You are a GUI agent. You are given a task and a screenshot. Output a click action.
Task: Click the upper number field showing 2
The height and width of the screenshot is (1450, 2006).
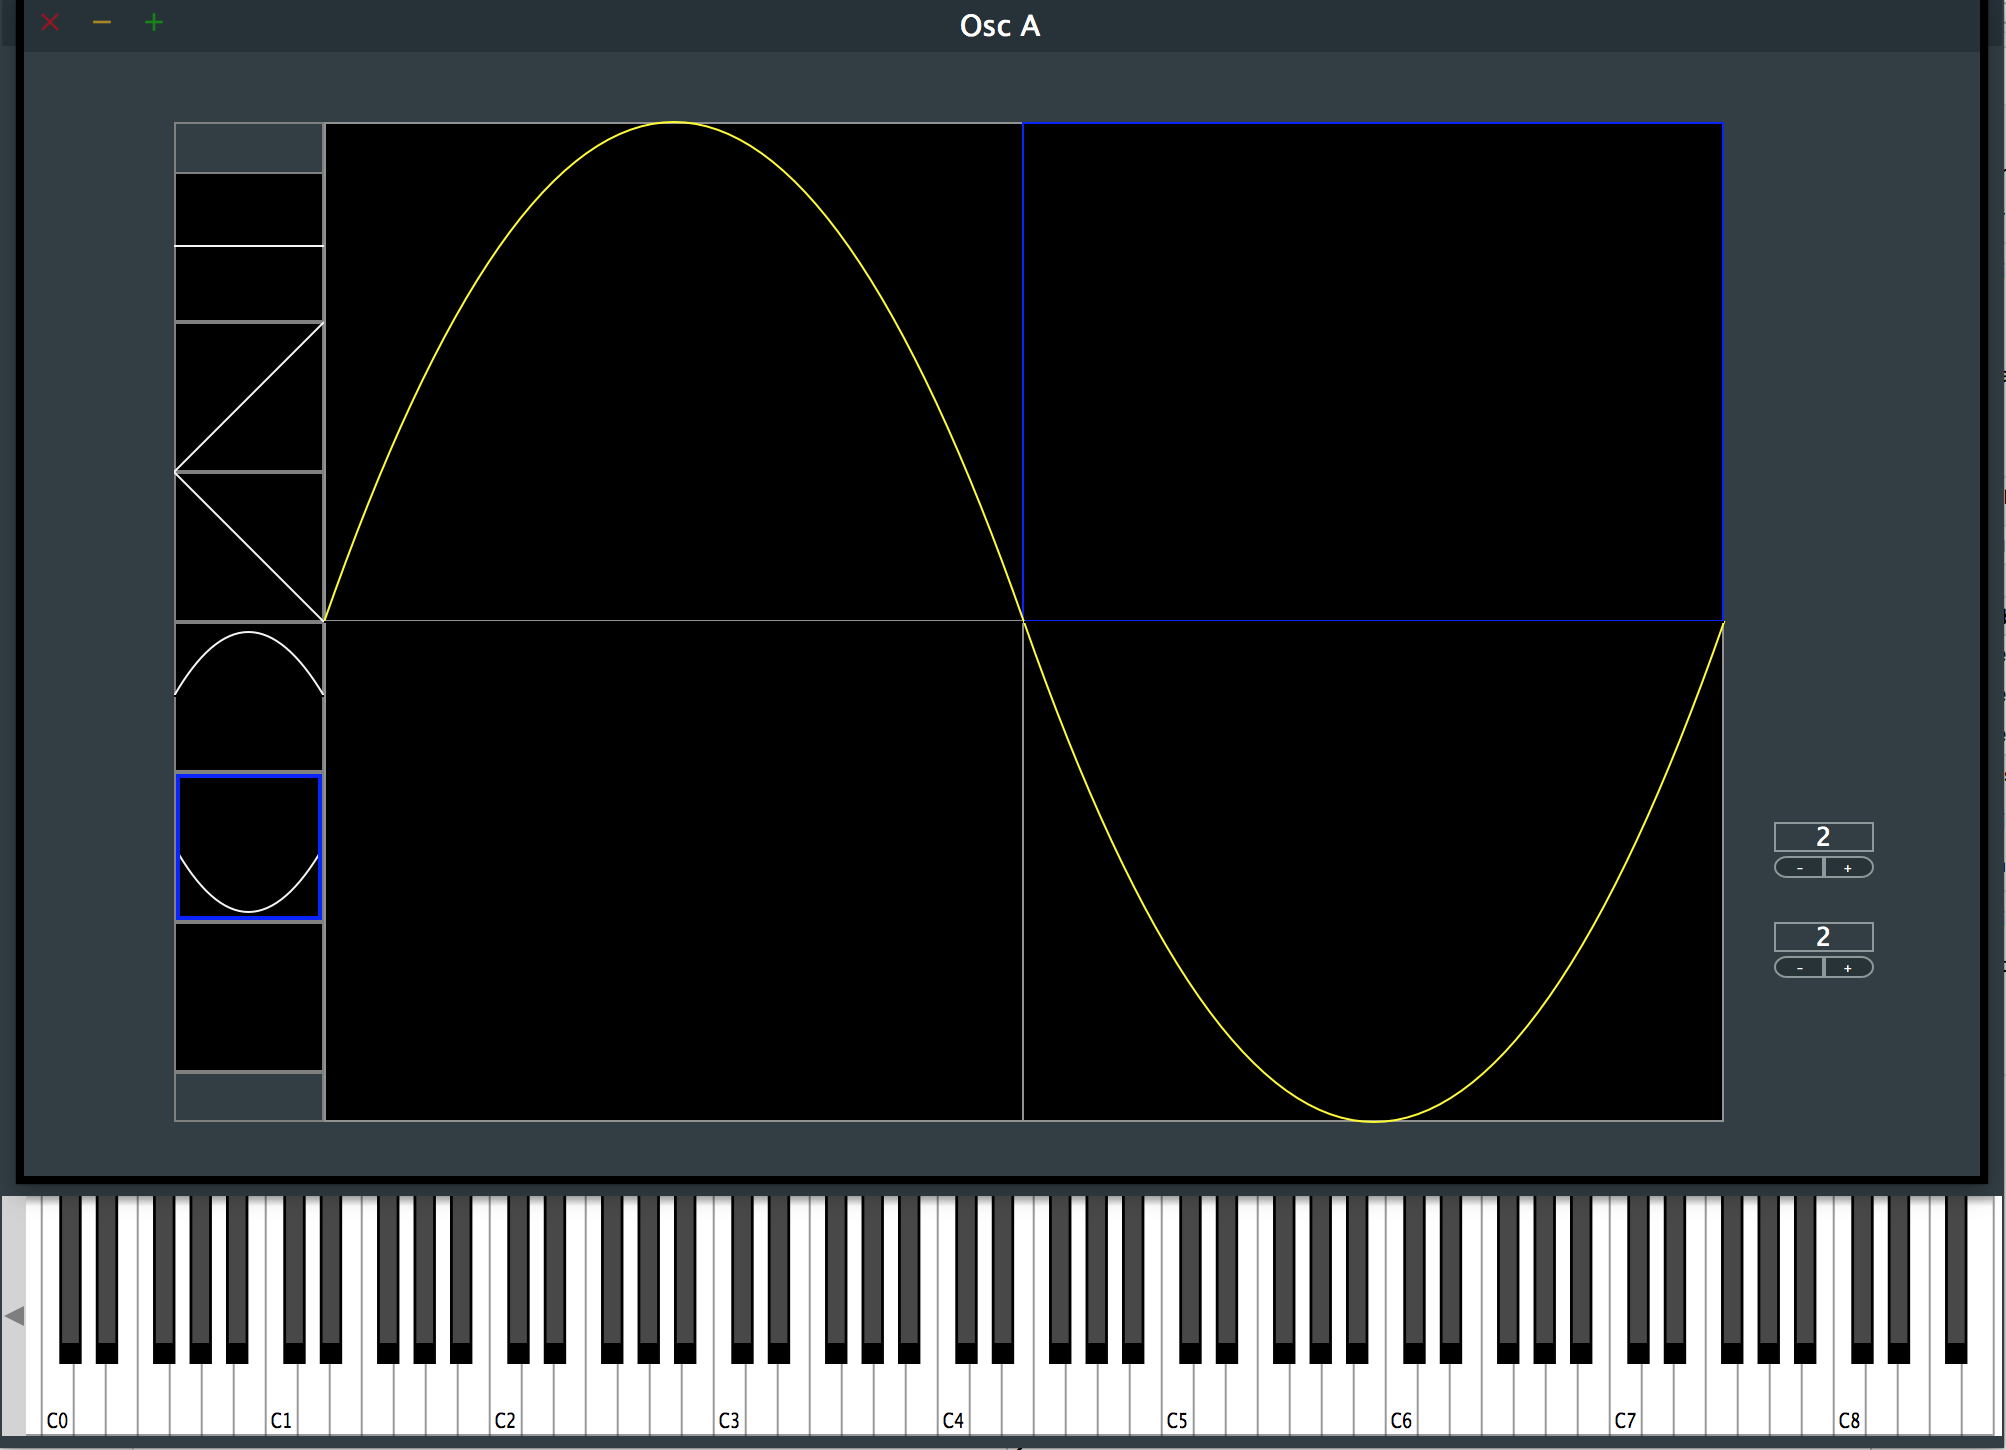click(1823, 837)
